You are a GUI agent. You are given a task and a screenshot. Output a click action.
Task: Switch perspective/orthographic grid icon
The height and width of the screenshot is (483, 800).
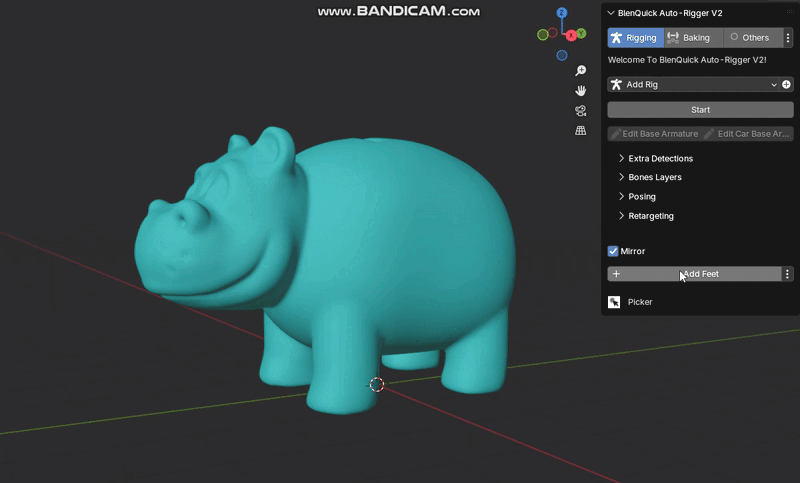pos(581,131)
